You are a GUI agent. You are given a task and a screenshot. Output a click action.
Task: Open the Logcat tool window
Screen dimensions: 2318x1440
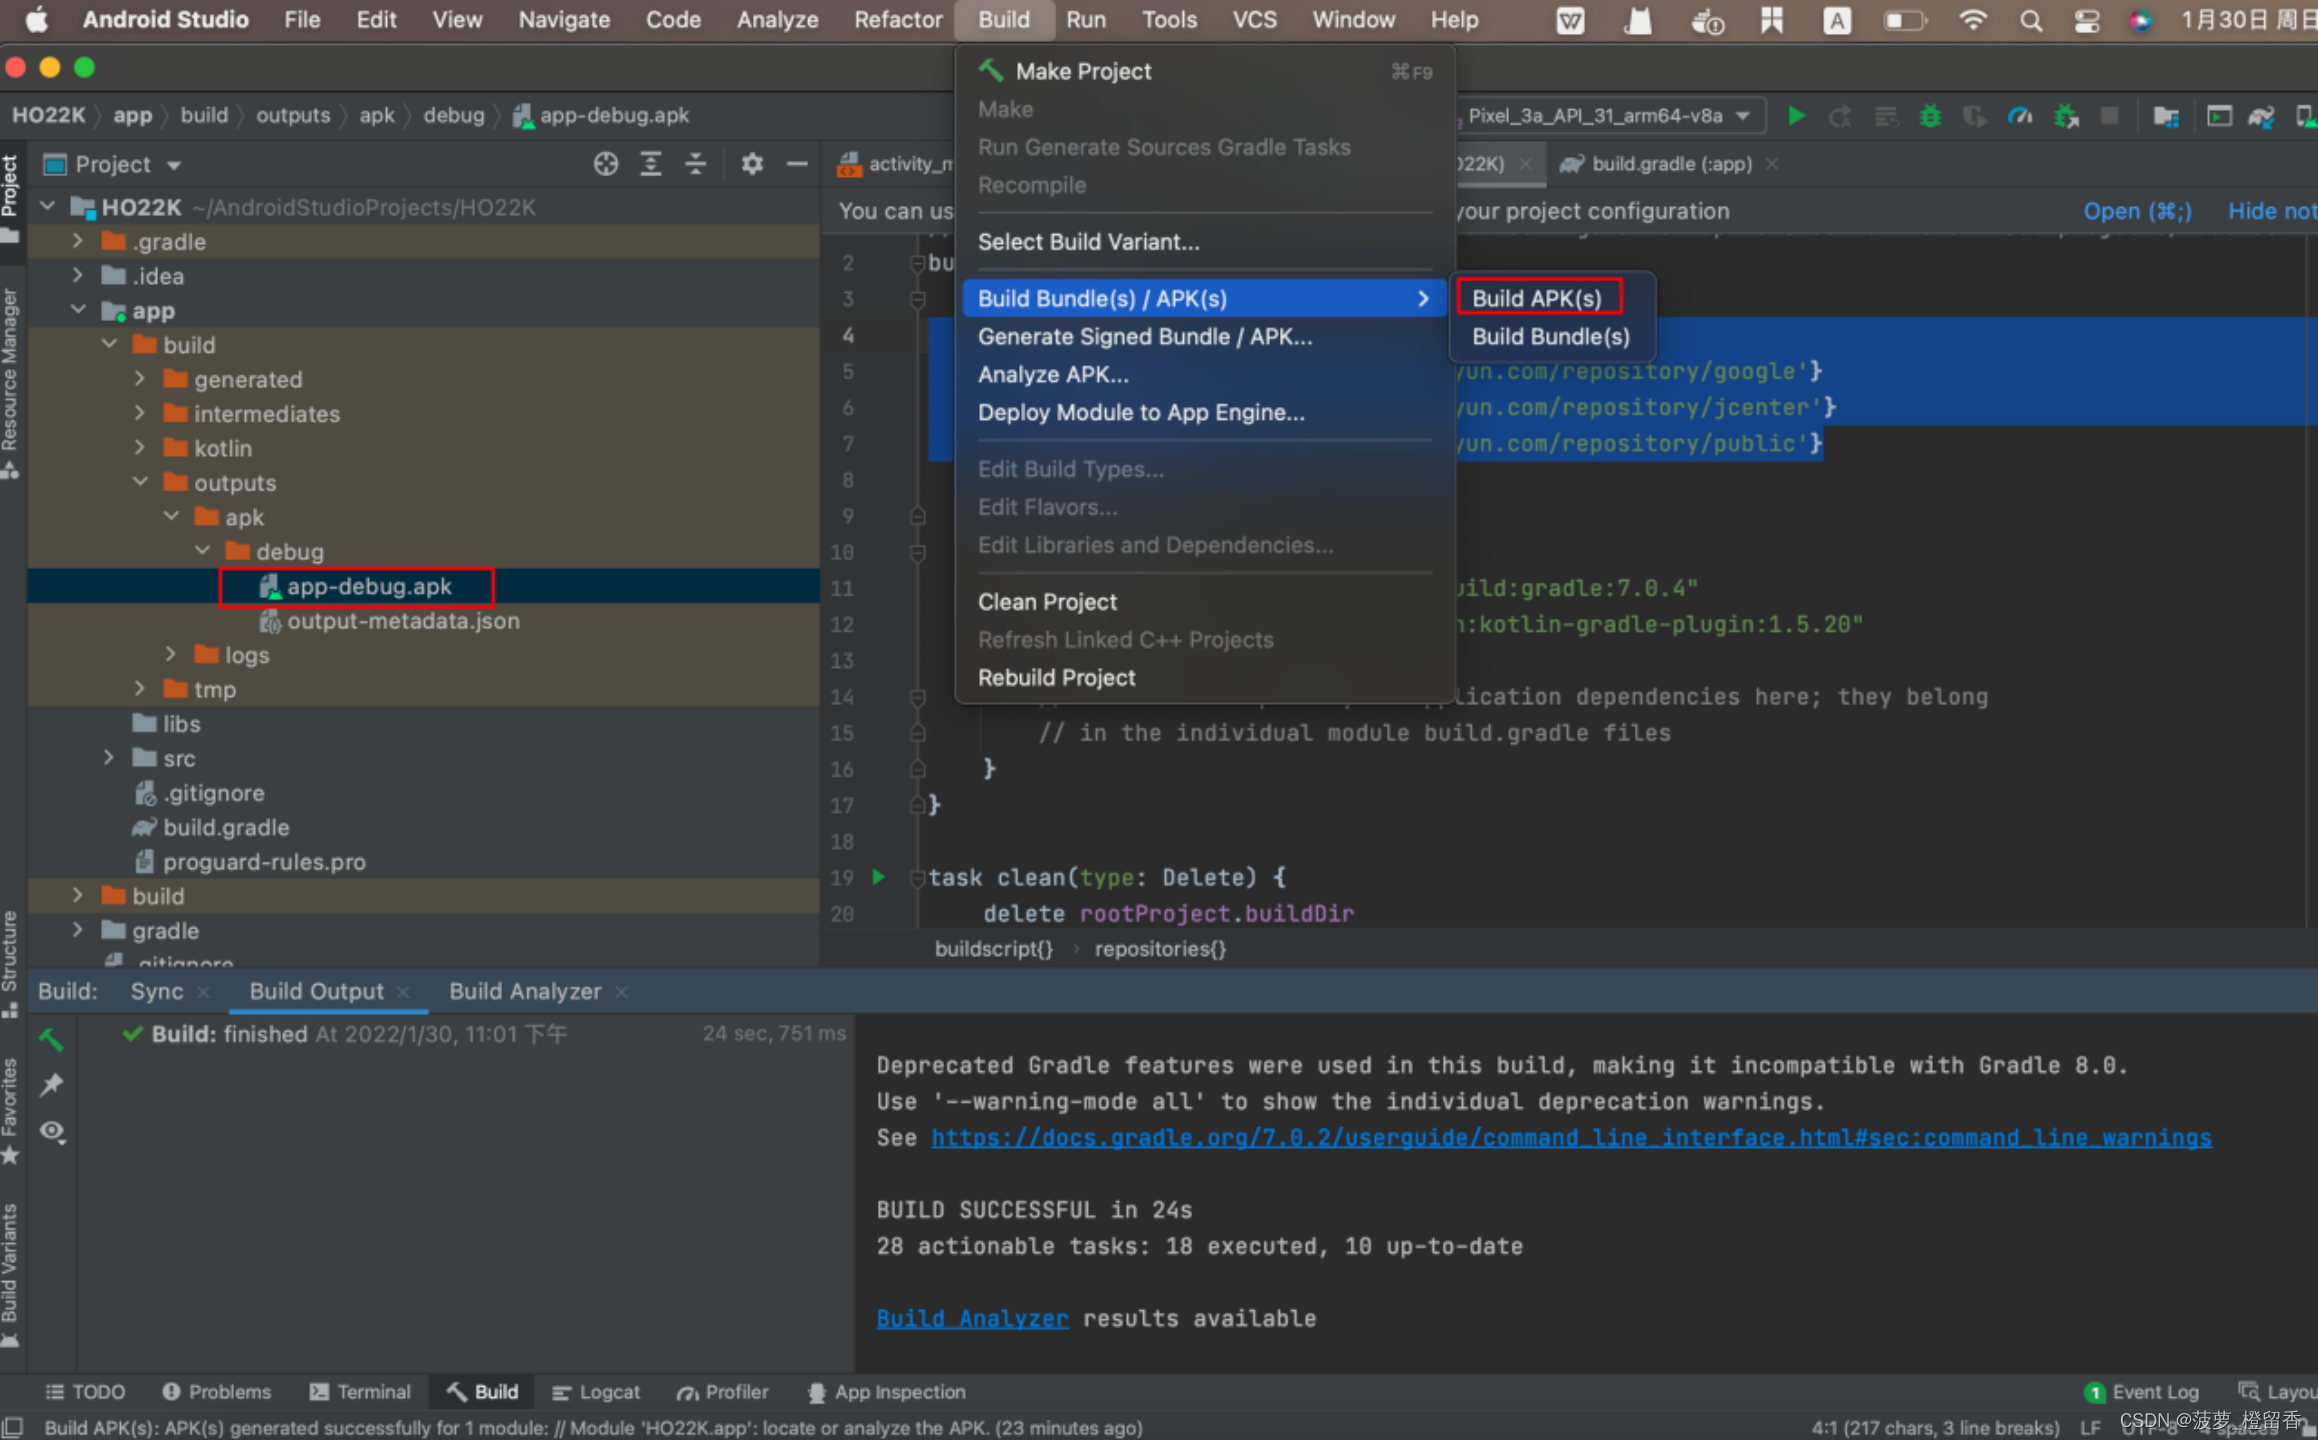pyautogui.click(x=596, y=1392)
